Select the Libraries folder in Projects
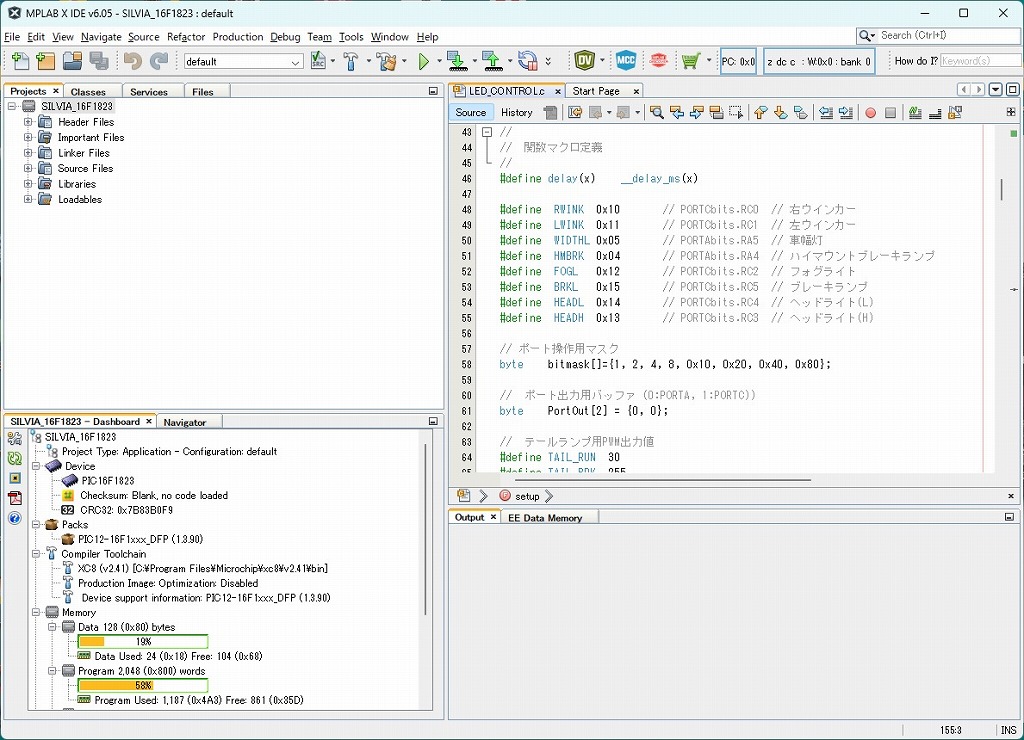The image size is (1024, 740). click(76, 184)
